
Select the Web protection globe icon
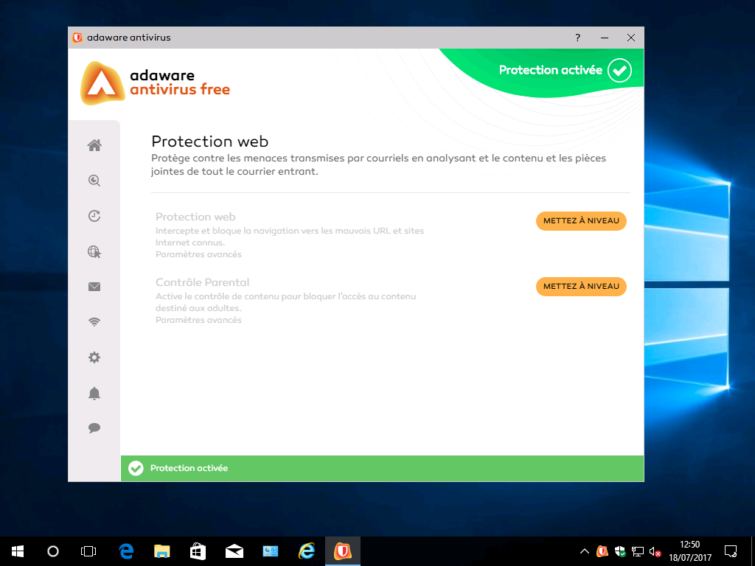[x=94, y=251]
